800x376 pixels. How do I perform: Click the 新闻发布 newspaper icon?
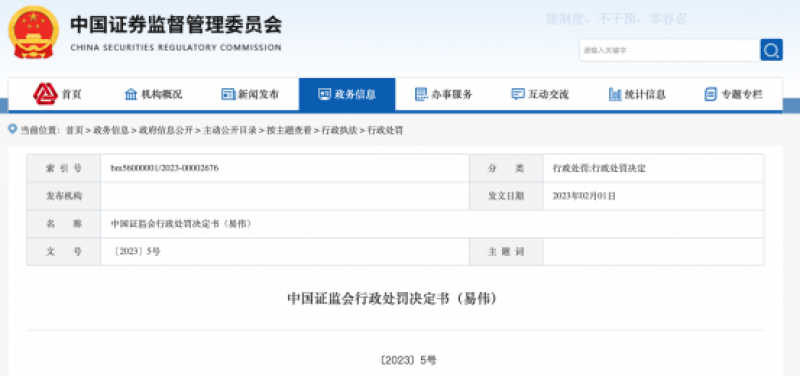coord(228,94)
